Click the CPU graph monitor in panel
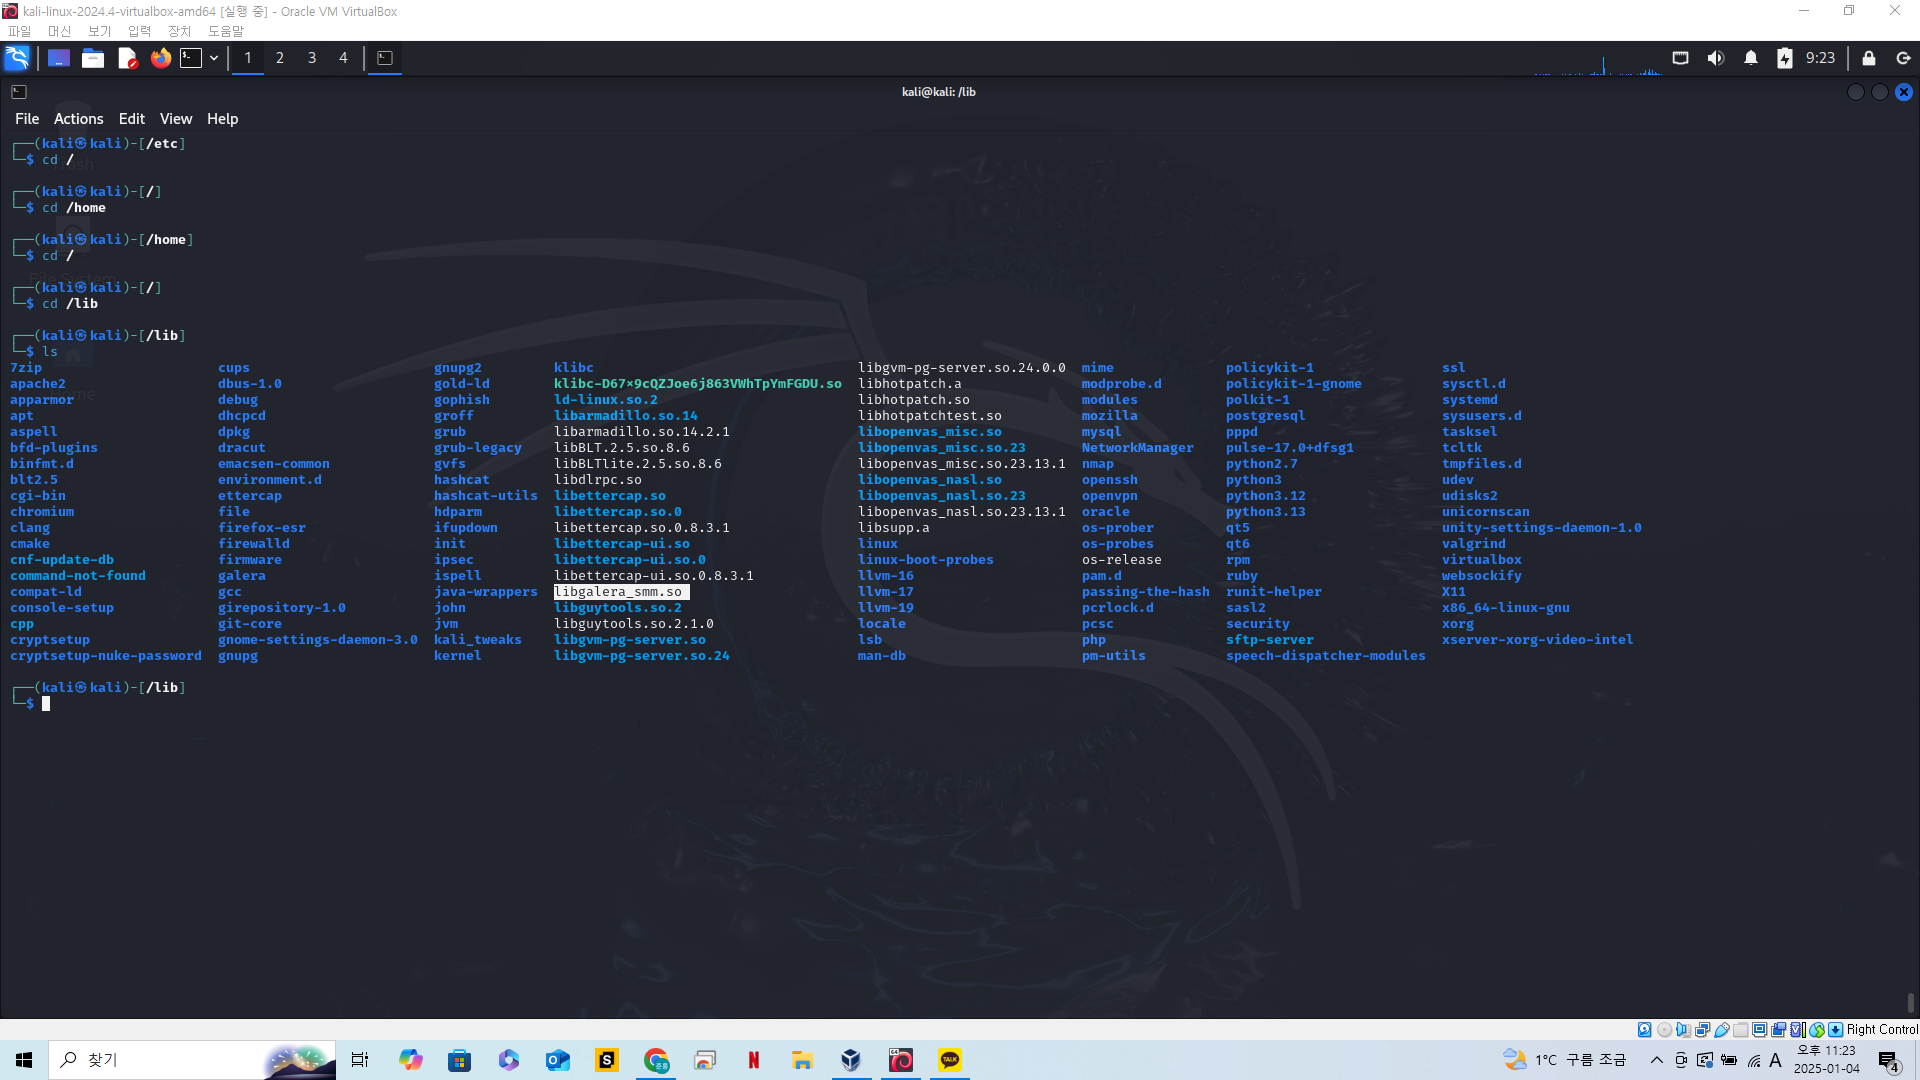The height and width of the screenshot is (1080, 1920). (1598, 64)
